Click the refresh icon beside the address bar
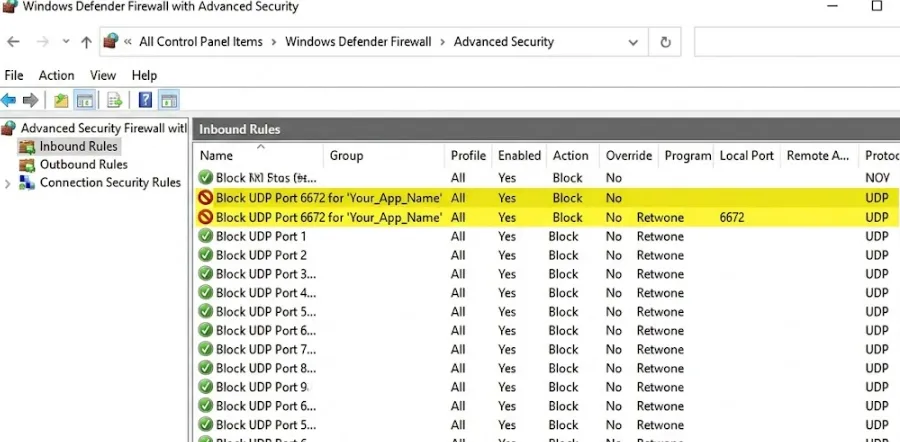900x442 pixels. point(665,42)
